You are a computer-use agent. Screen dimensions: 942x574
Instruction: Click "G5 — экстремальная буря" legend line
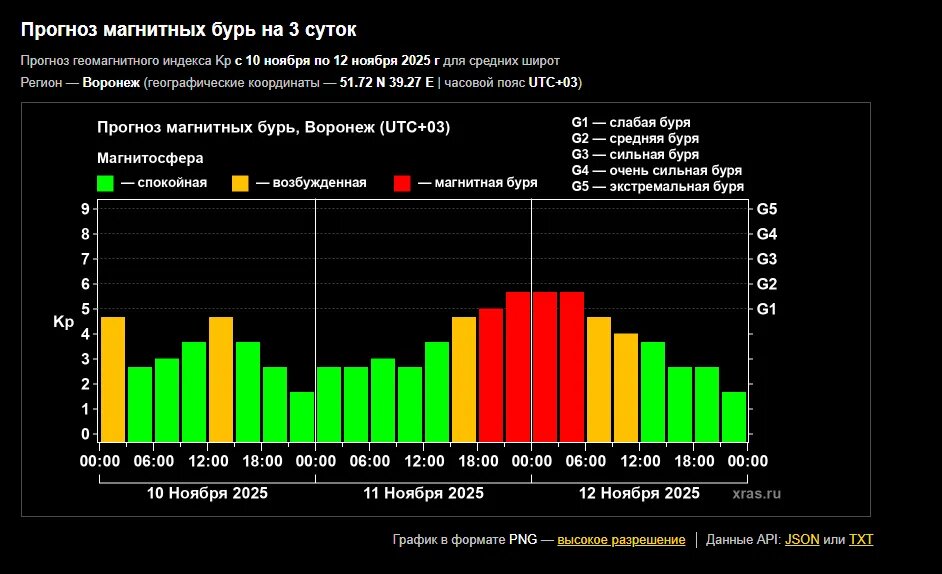[658, 187]
